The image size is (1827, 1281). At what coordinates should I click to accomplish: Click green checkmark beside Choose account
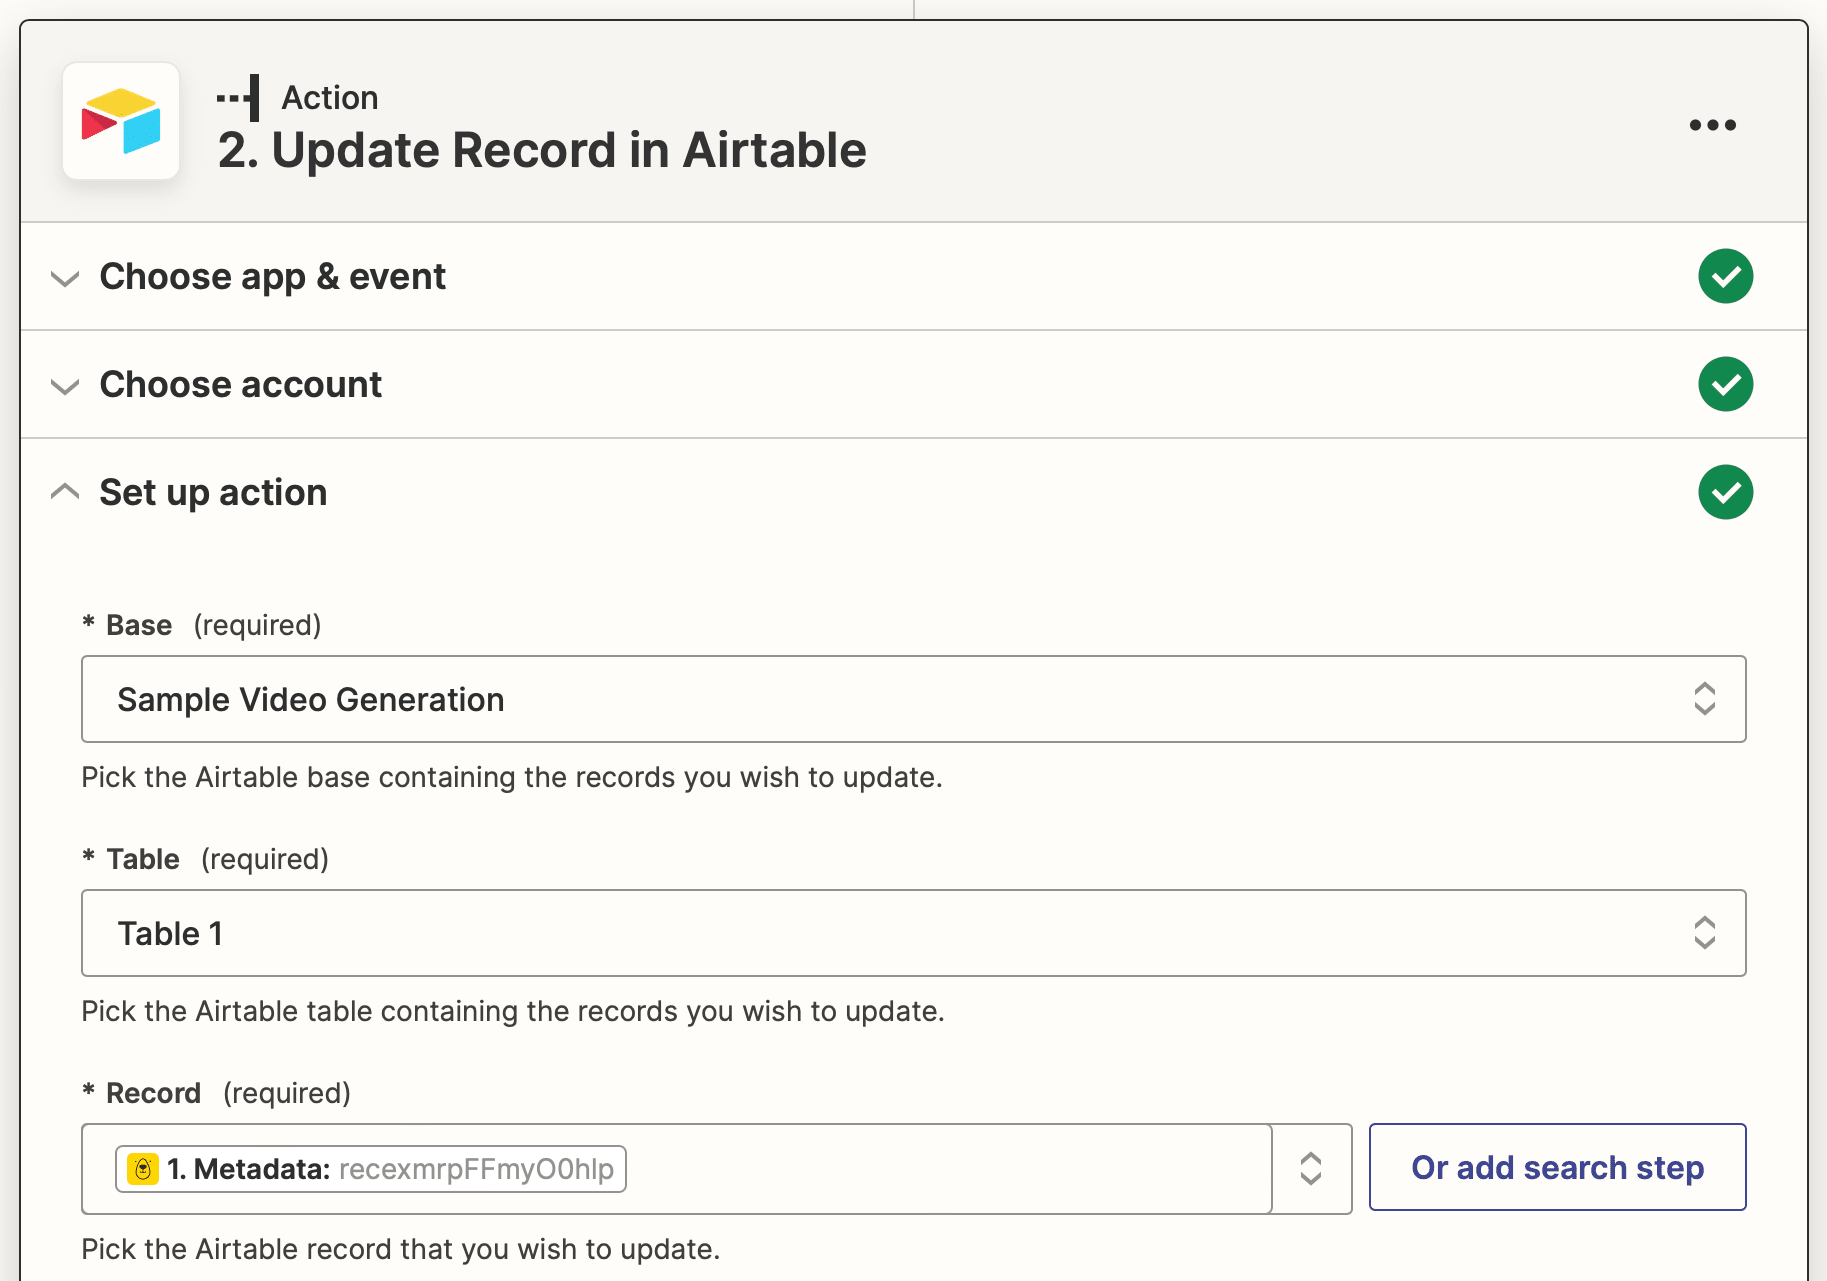(1725, 384)
